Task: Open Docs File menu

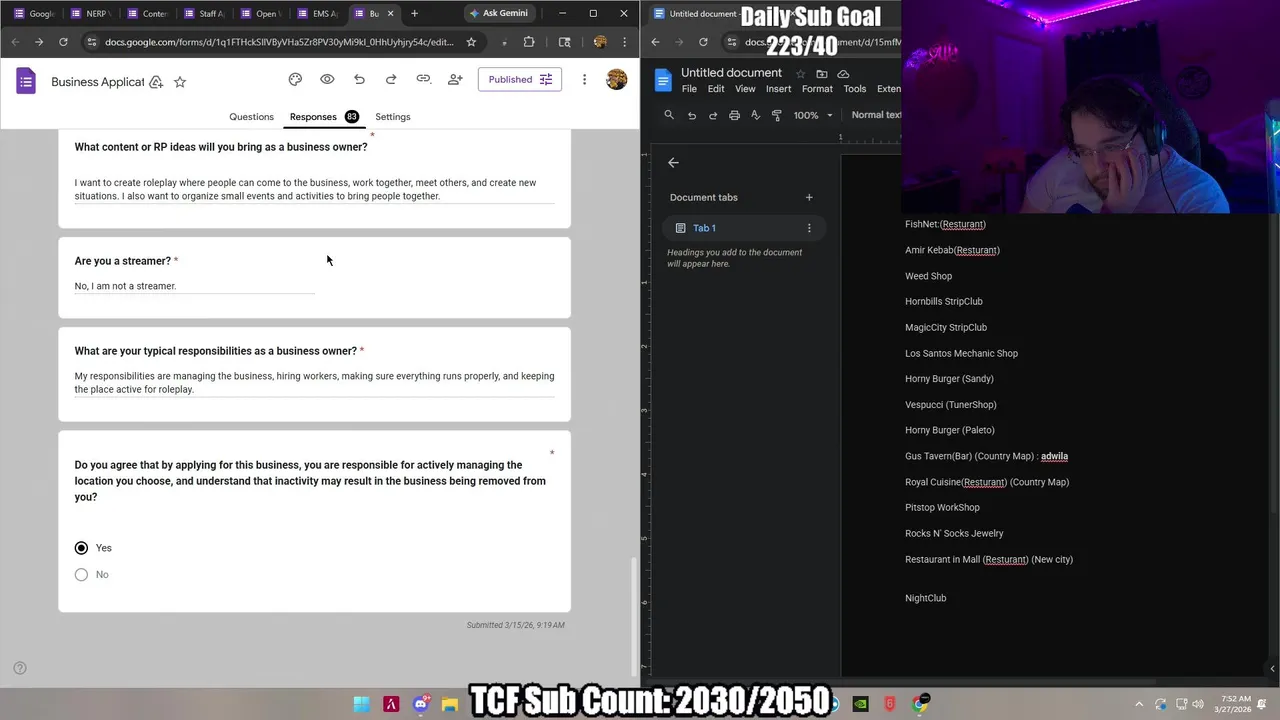Action: pyautogui.click(x=689, y=89)
